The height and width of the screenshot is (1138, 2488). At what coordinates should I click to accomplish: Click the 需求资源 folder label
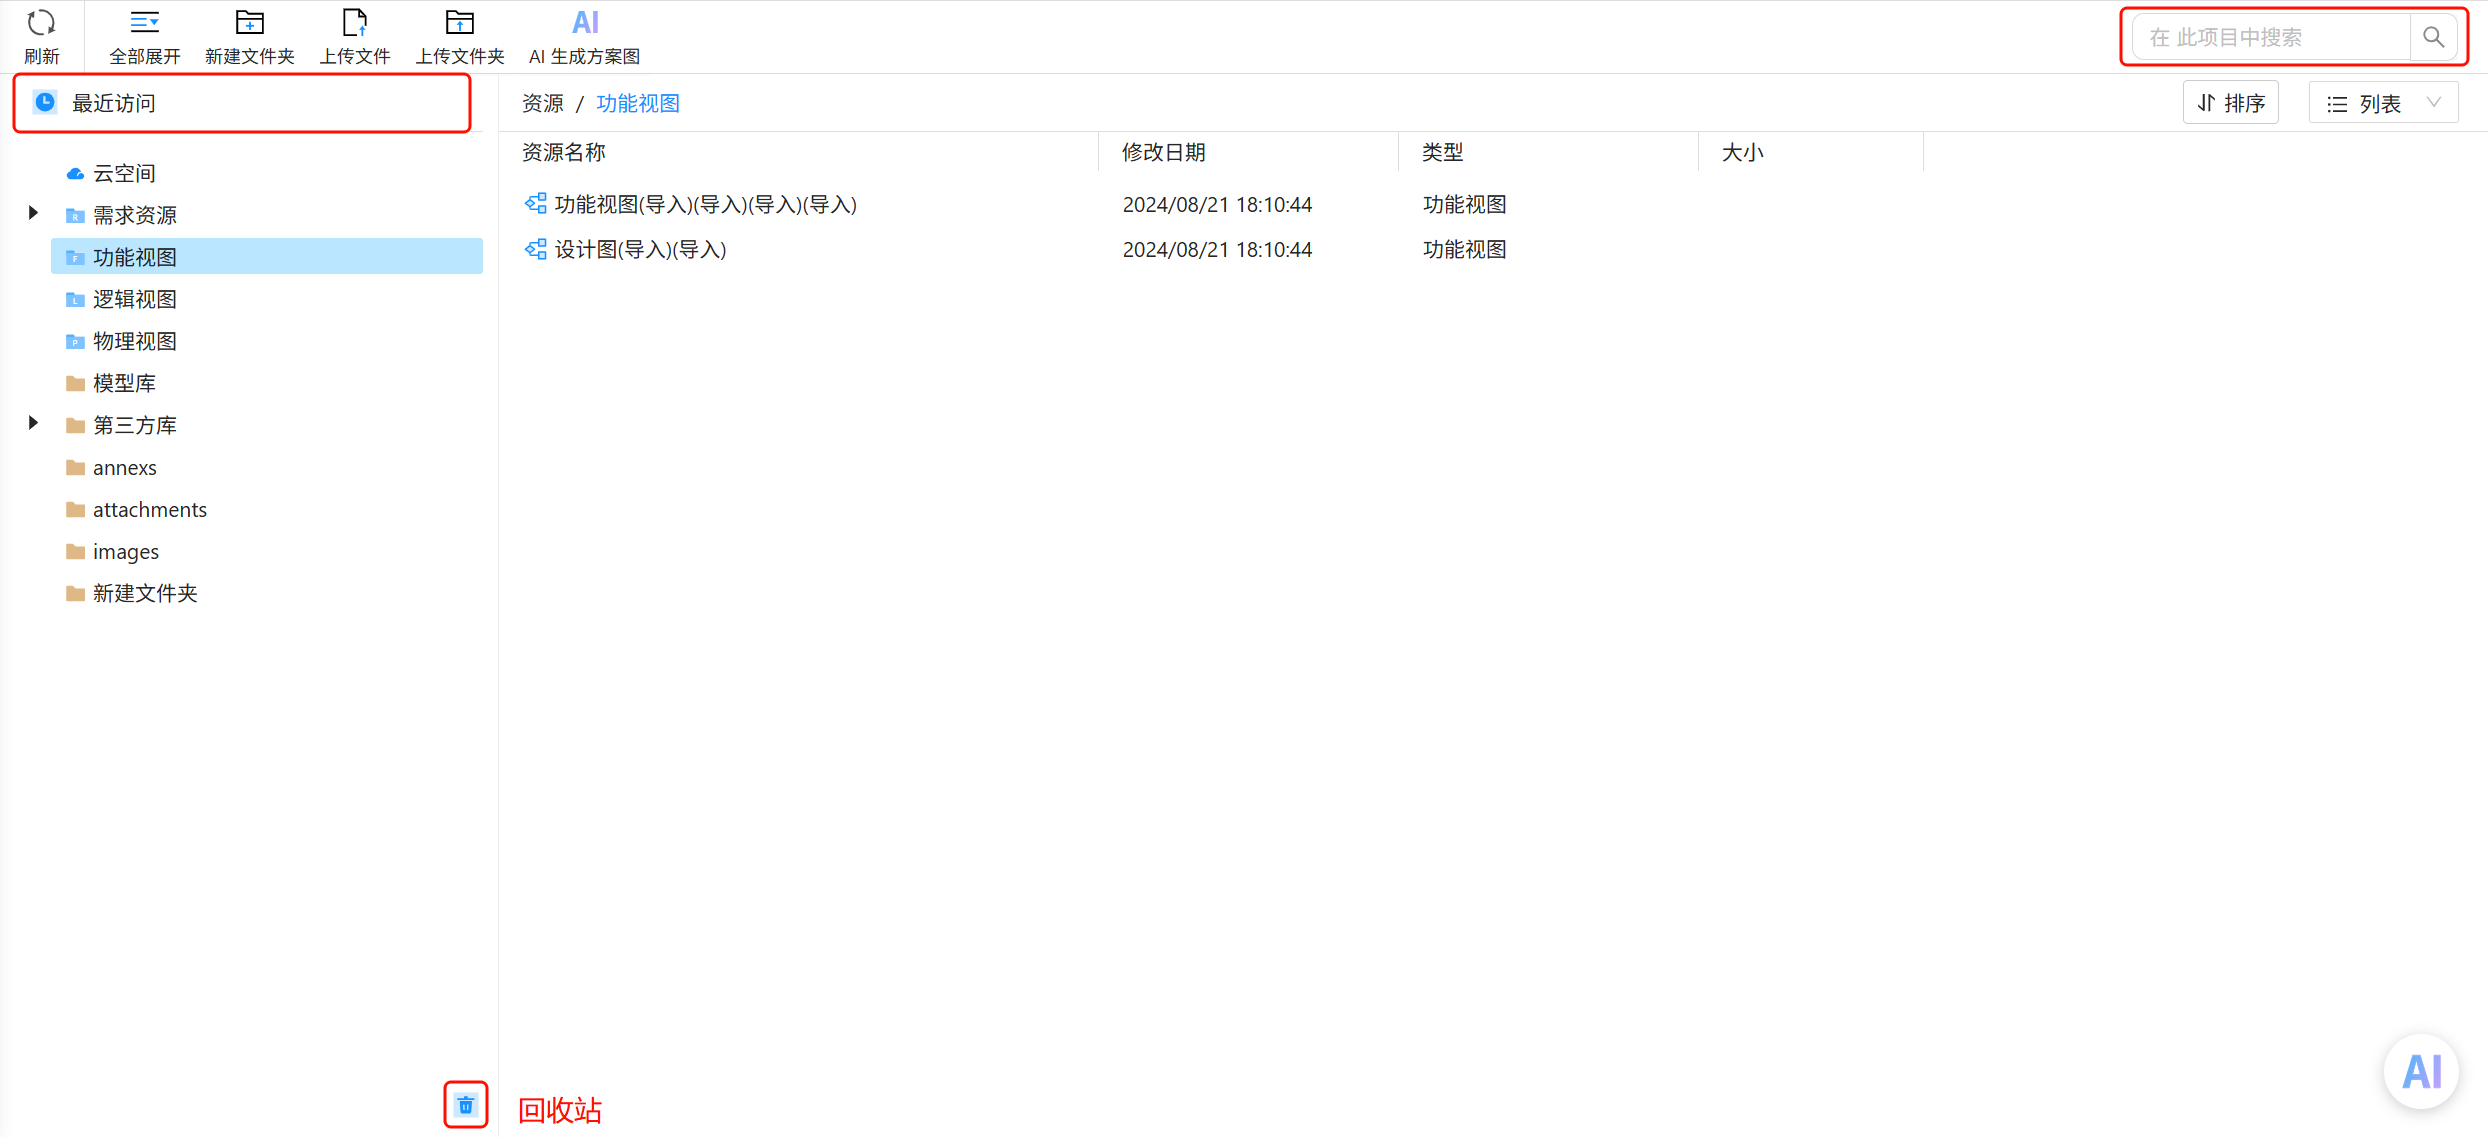pyautogui.click(x=135, y=216)
